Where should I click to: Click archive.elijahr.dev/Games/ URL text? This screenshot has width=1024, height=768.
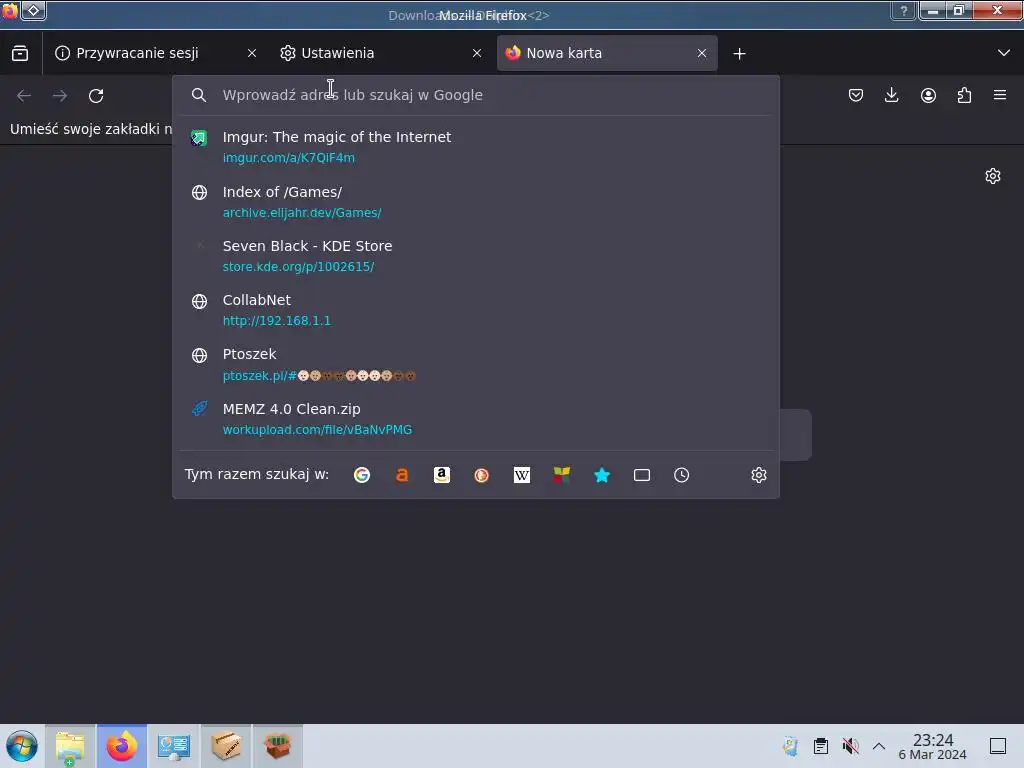302,212
